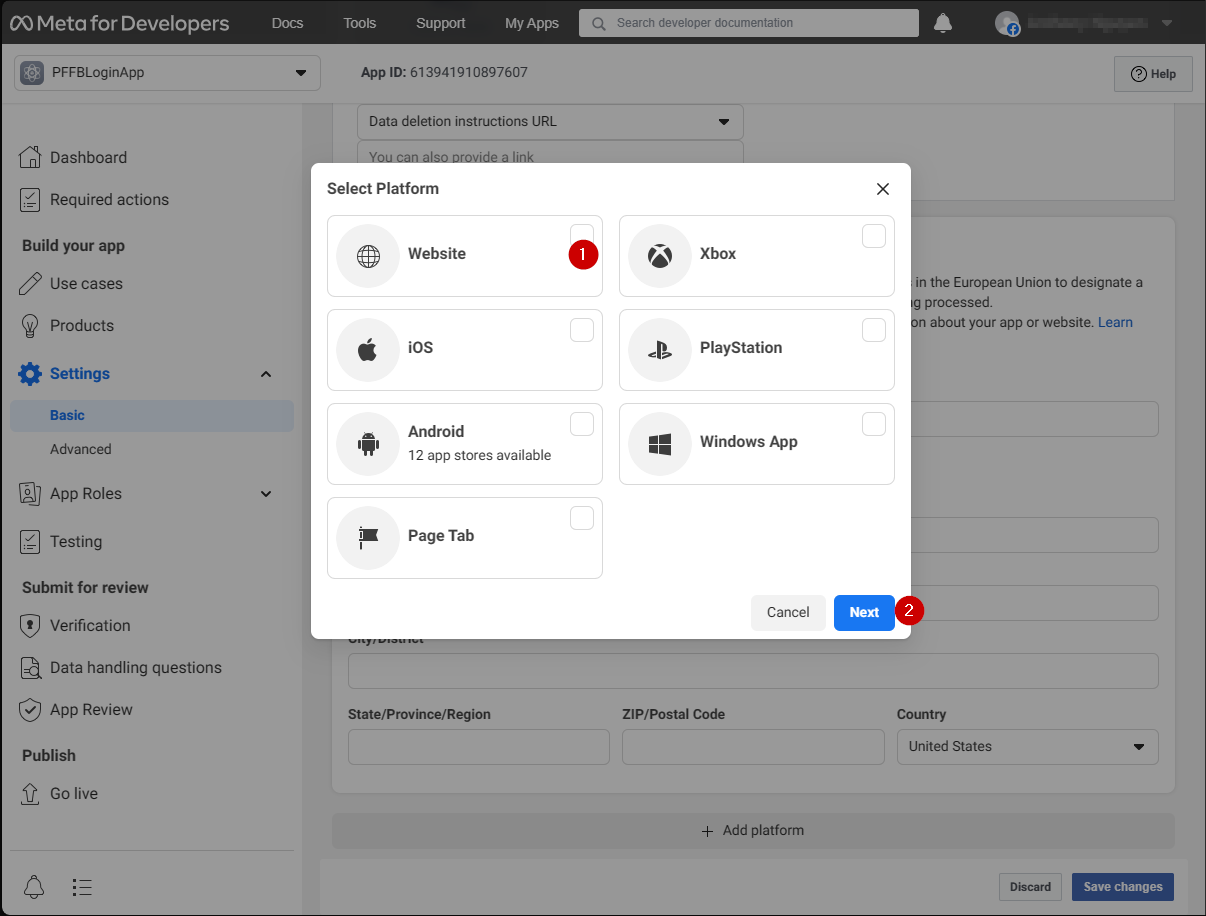The image size is (1206, 916).
Task: Click the Android platform icon
Action: pos(367,443)
